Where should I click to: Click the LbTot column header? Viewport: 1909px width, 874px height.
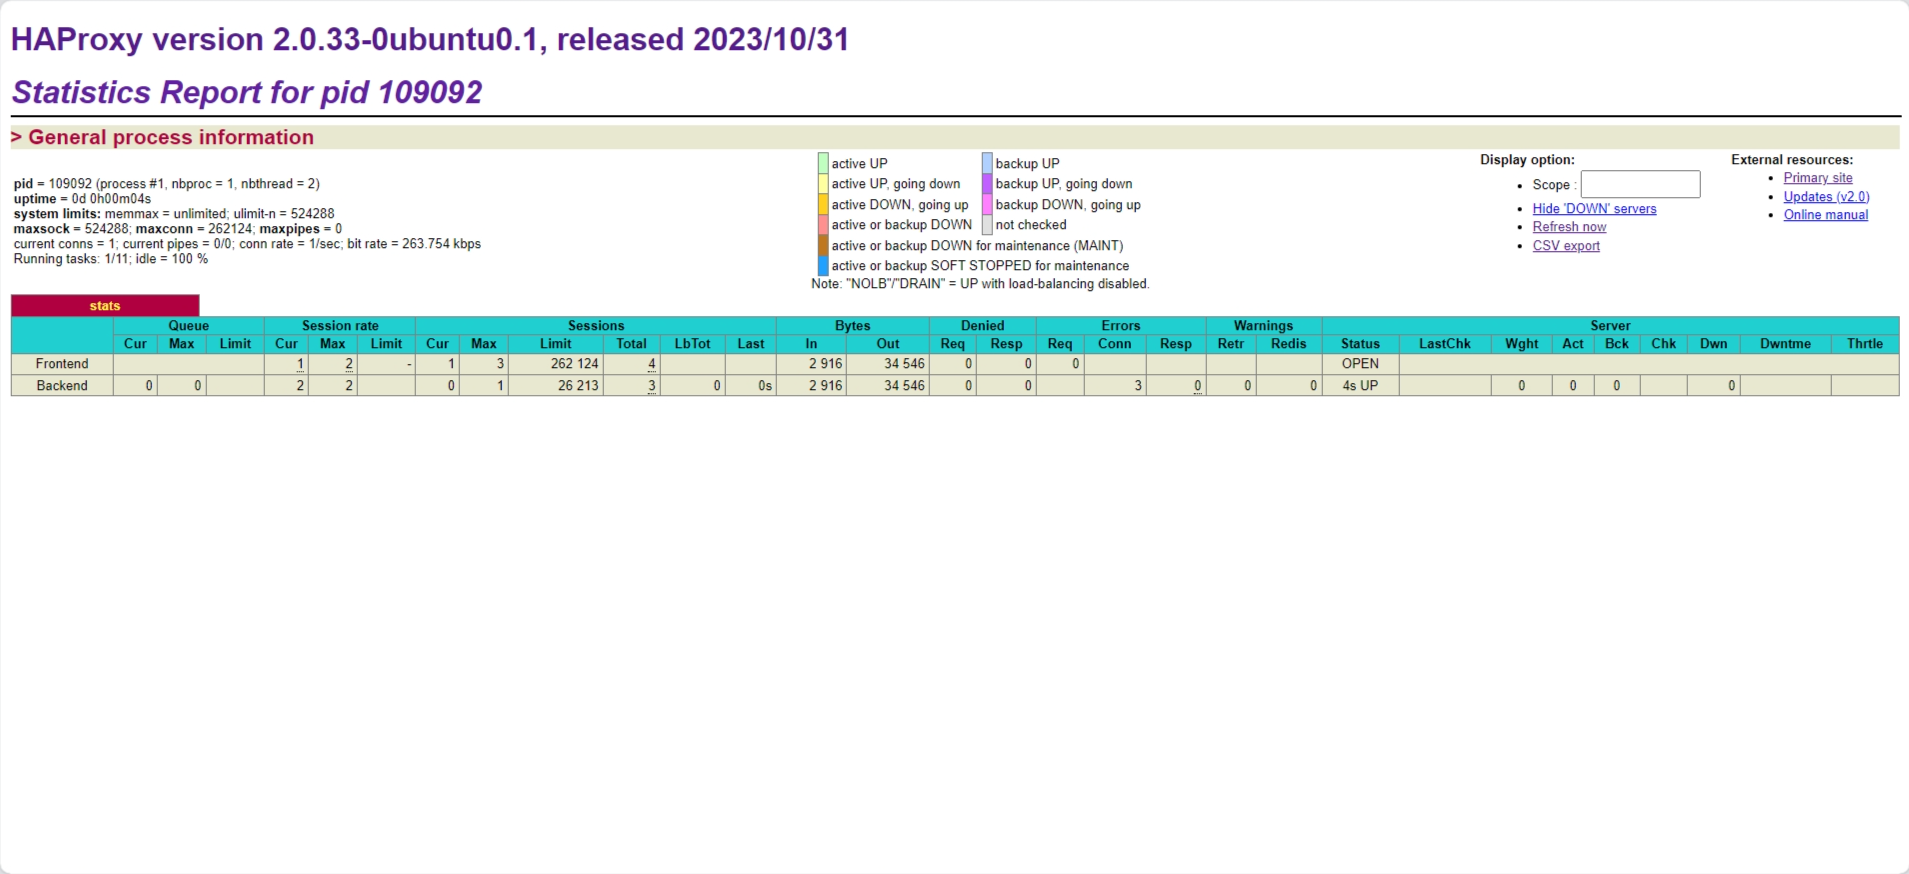[692, 344]
